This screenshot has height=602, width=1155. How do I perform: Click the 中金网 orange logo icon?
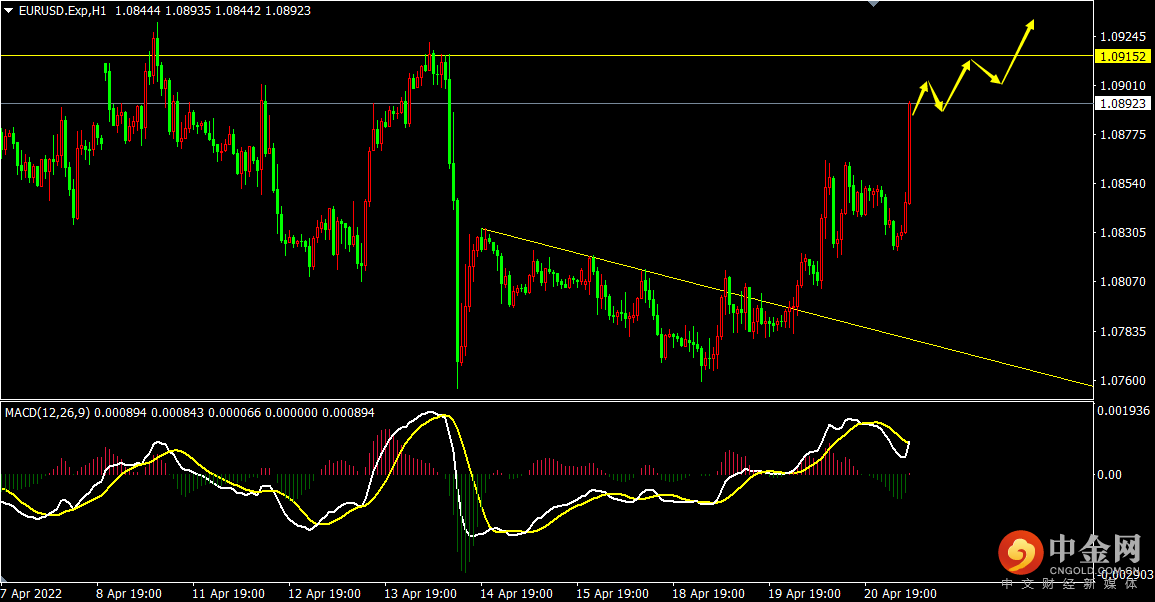click(x=1021, y=552)
